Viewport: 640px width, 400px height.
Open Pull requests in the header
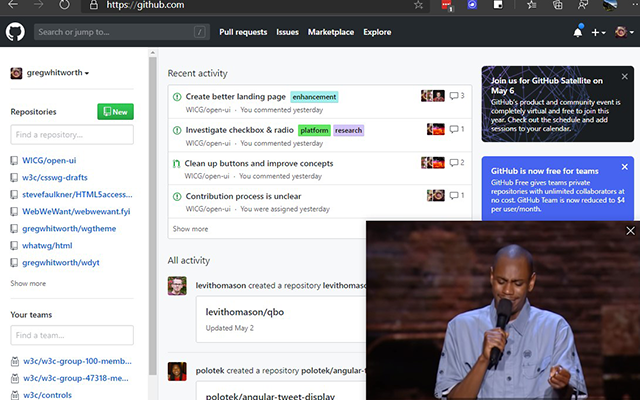coord(243,32)
